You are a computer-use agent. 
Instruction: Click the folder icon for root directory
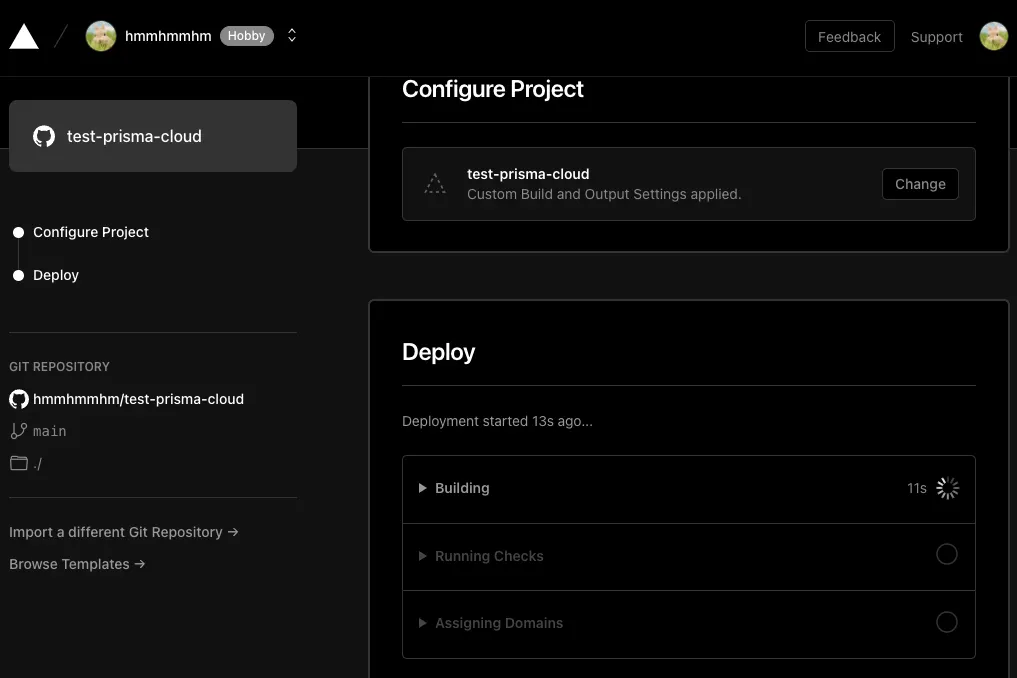coord(19,463)
